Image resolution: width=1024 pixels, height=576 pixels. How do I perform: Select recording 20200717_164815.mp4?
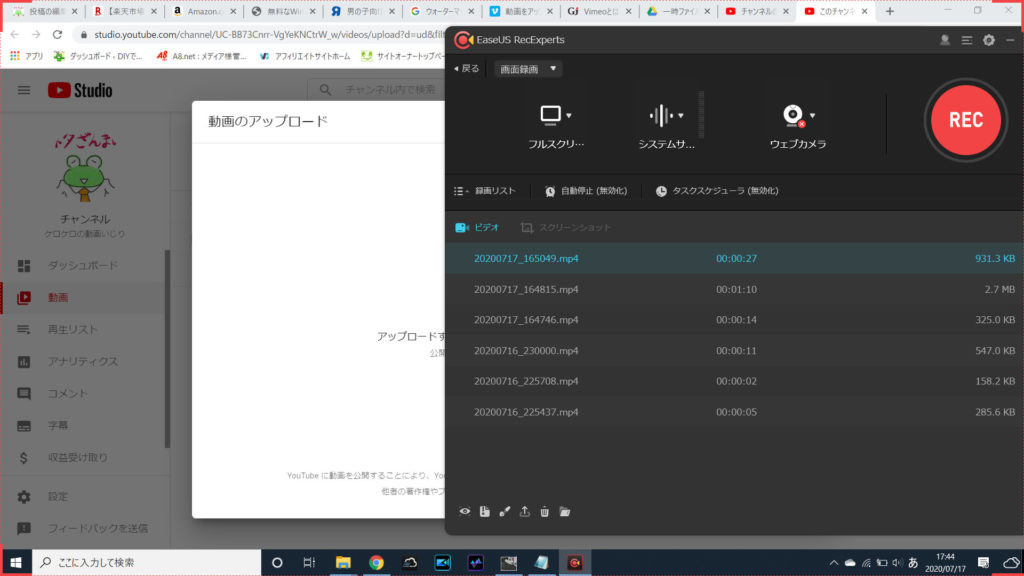click(734, 289)
